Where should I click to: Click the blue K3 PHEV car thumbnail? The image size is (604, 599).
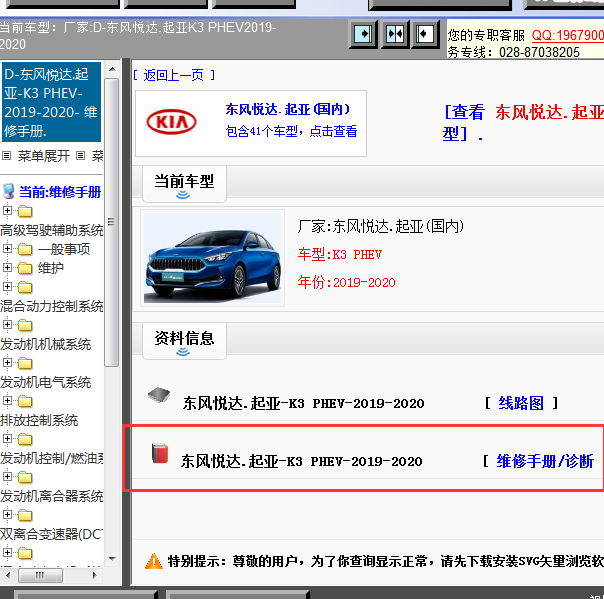[x=212, y=258]
